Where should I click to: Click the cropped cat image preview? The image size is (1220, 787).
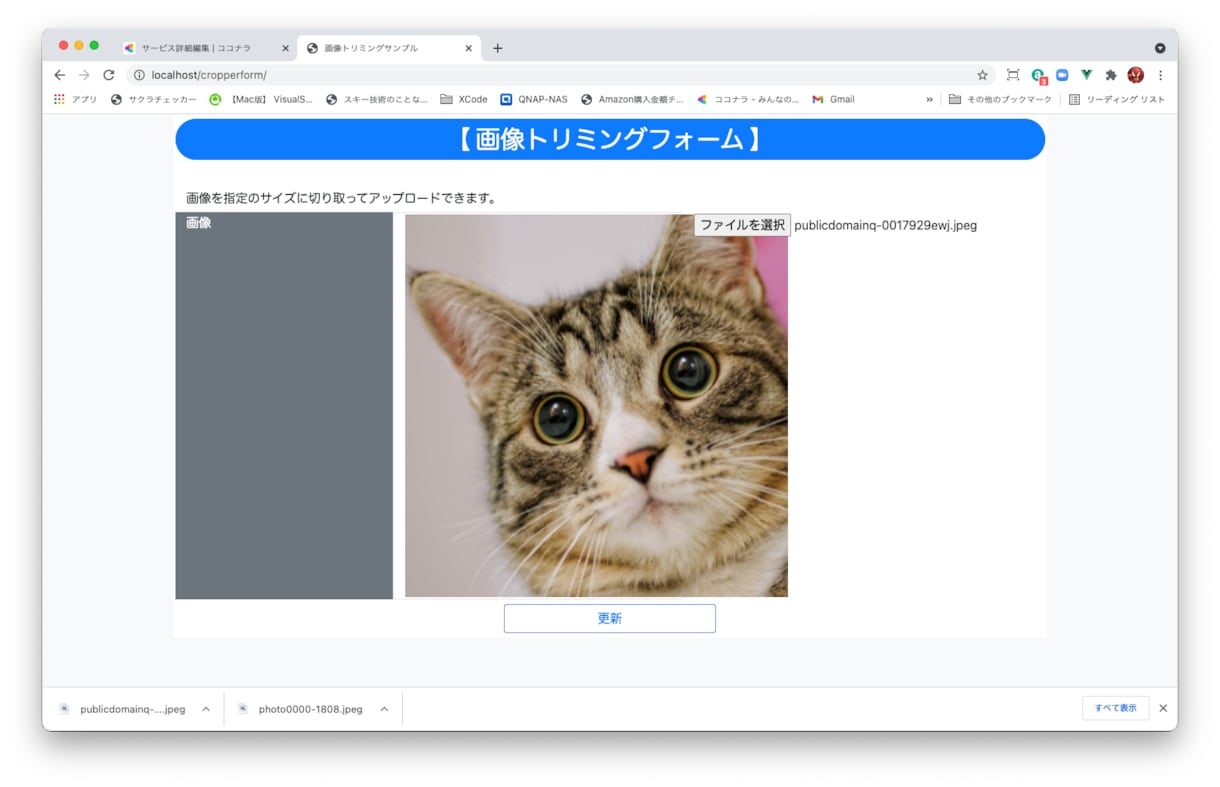point(596,405)
